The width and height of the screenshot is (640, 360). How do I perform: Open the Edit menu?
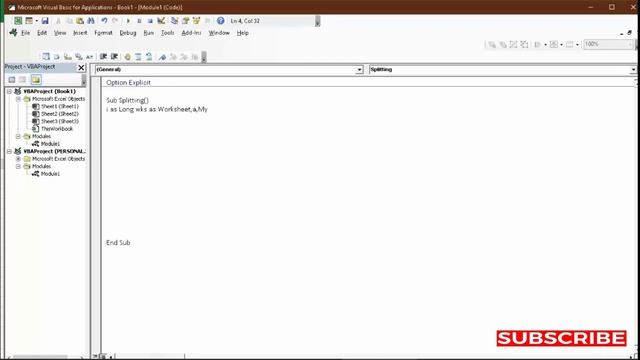point(42,33)
